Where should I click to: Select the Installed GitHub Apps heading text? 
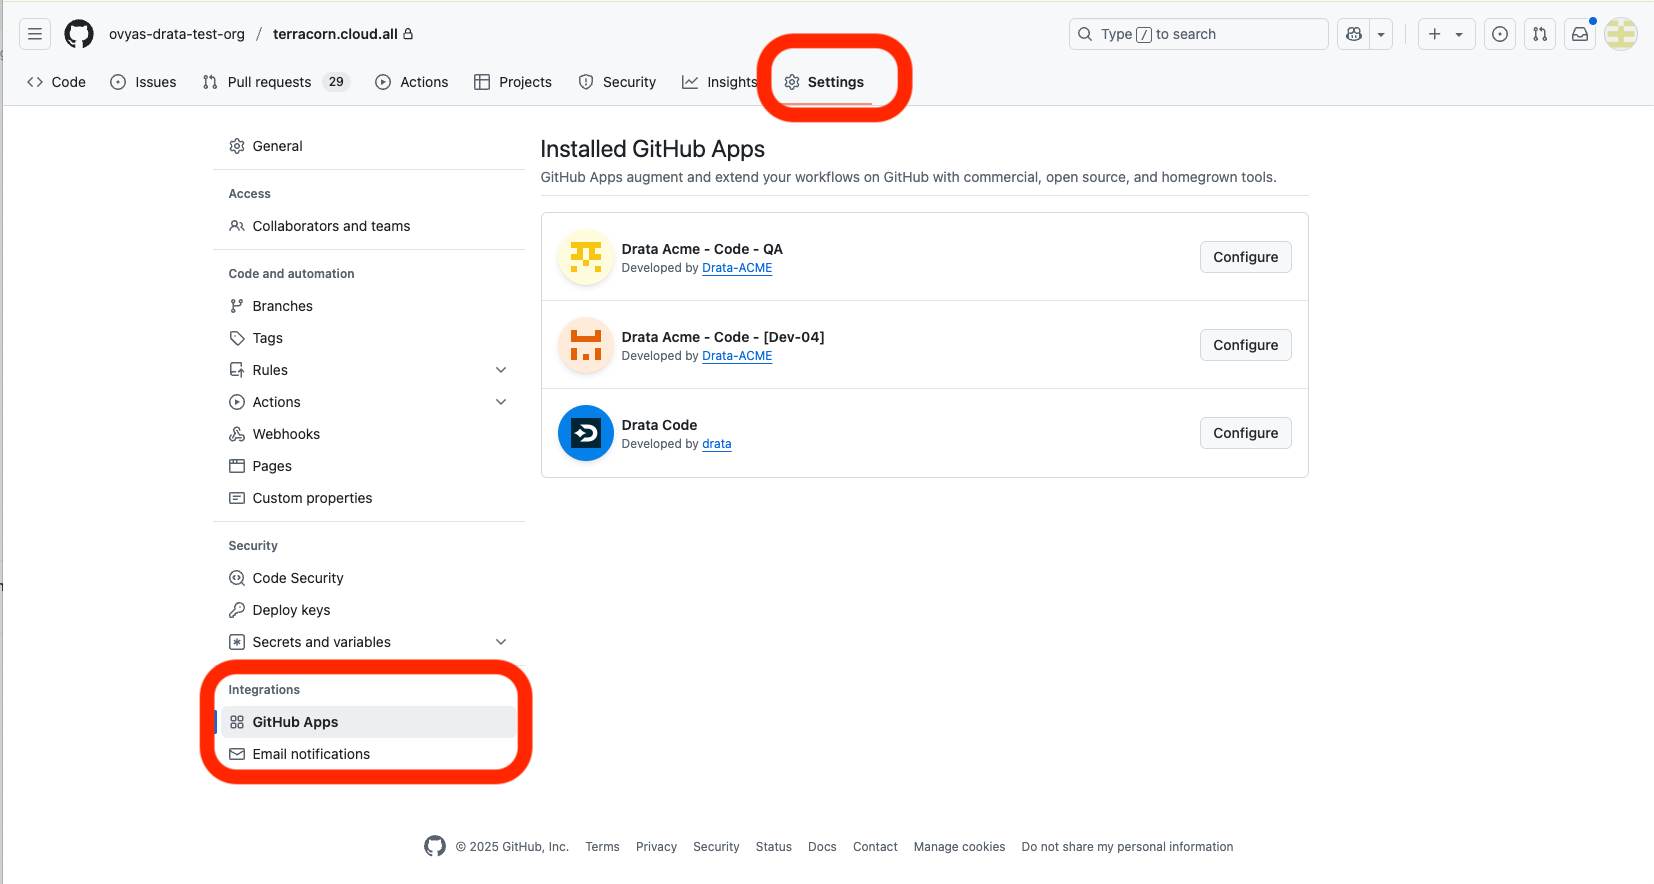653,149
